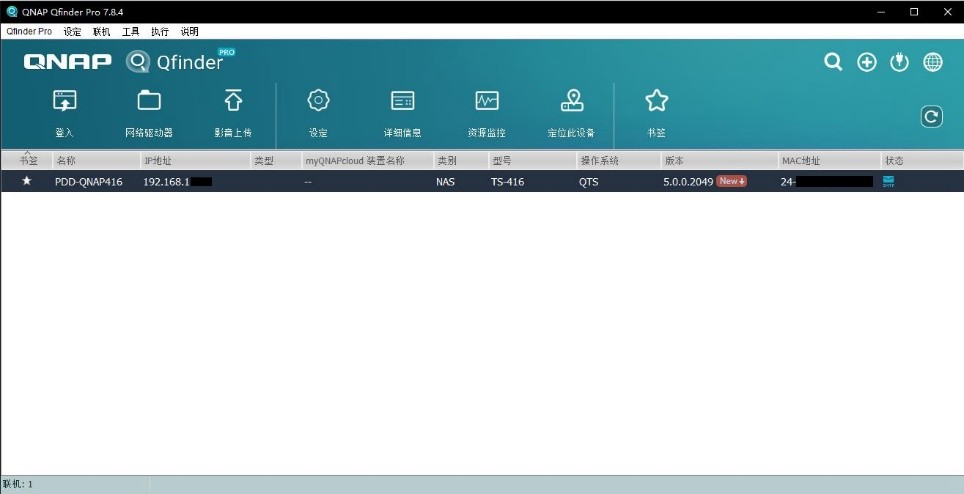964x494 pixels.
Task: Open the 设定 menu in menu bar
Action: coord(72,31)
